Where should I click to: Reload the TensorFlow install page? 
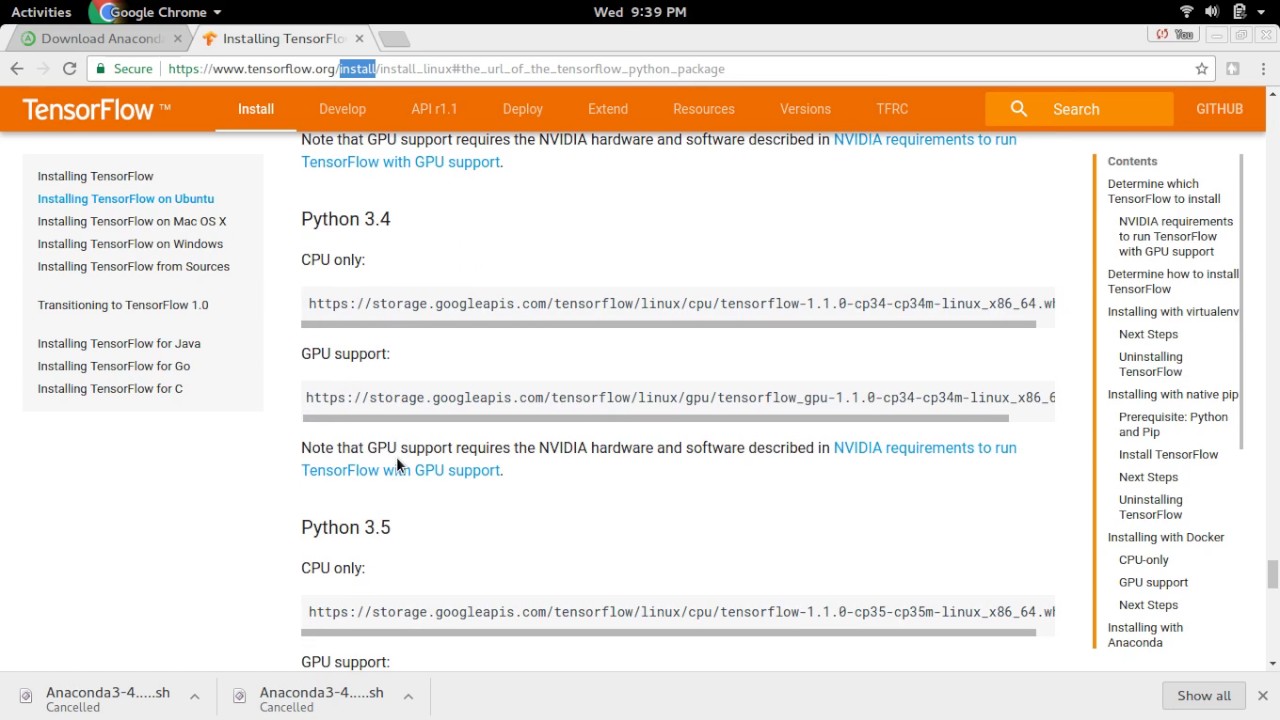[x=69, y=69]
